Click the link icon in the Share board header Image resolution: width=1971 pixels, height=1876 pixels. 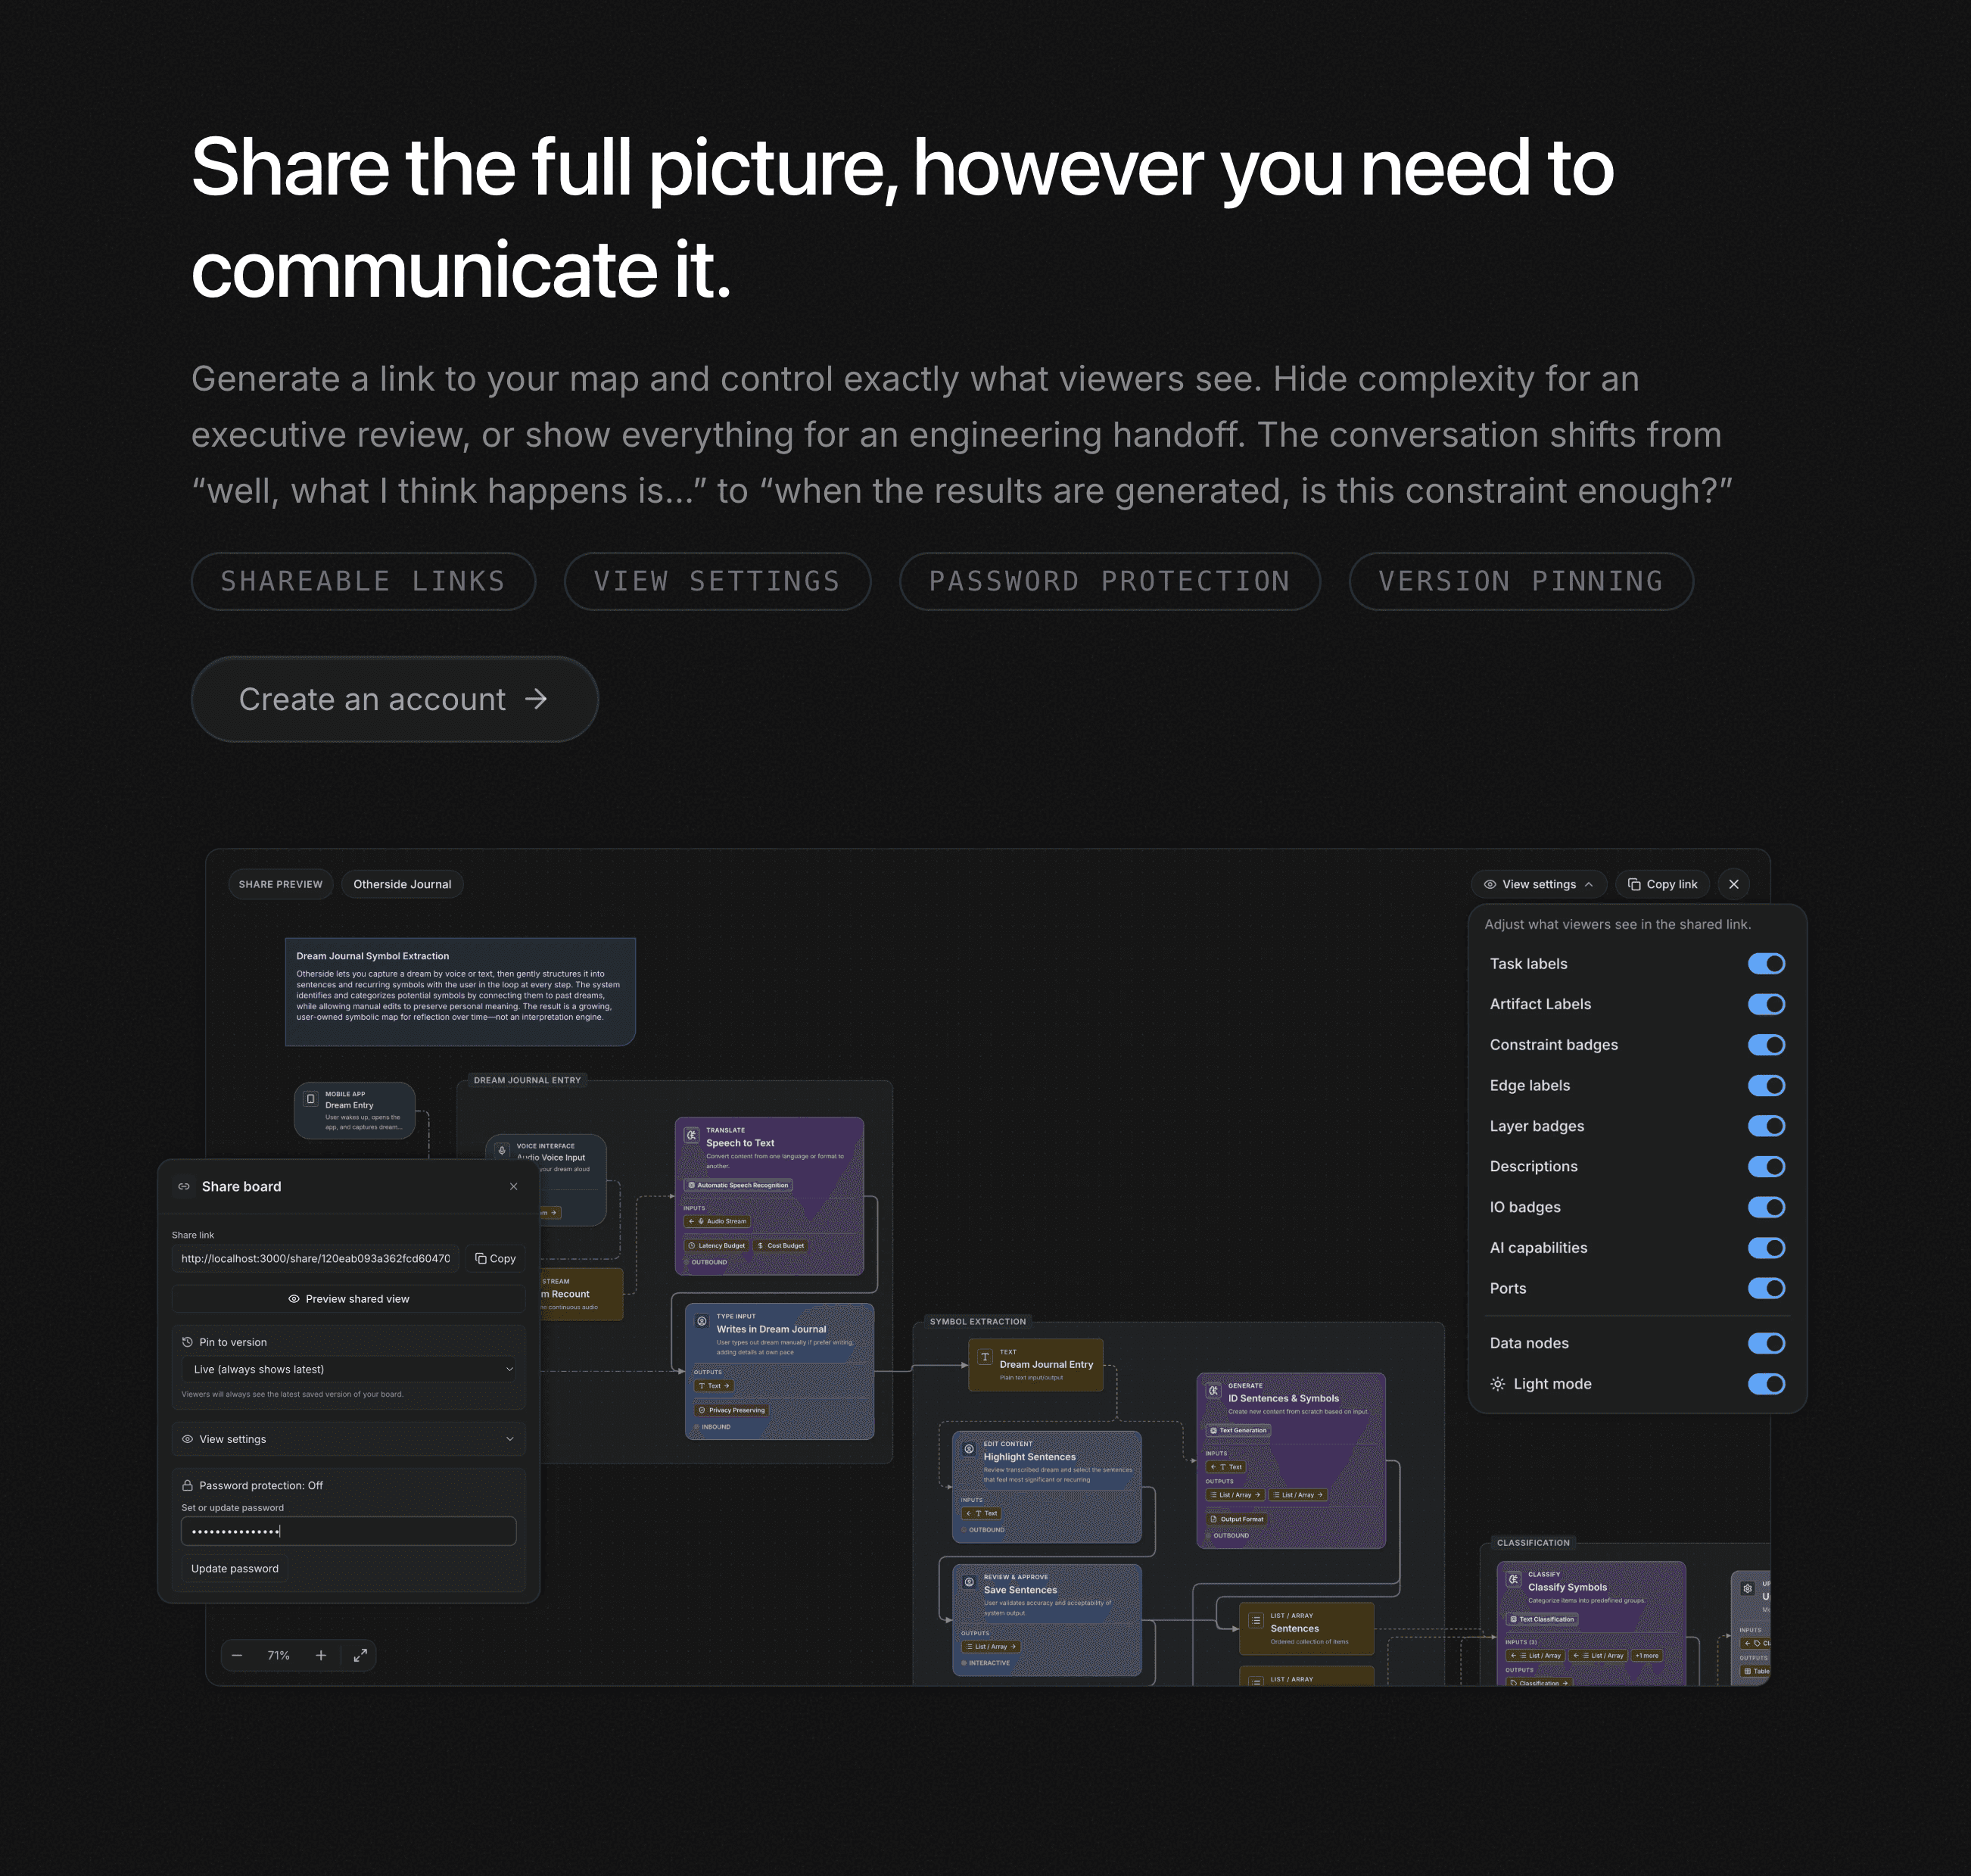(x=184, y=1186)
